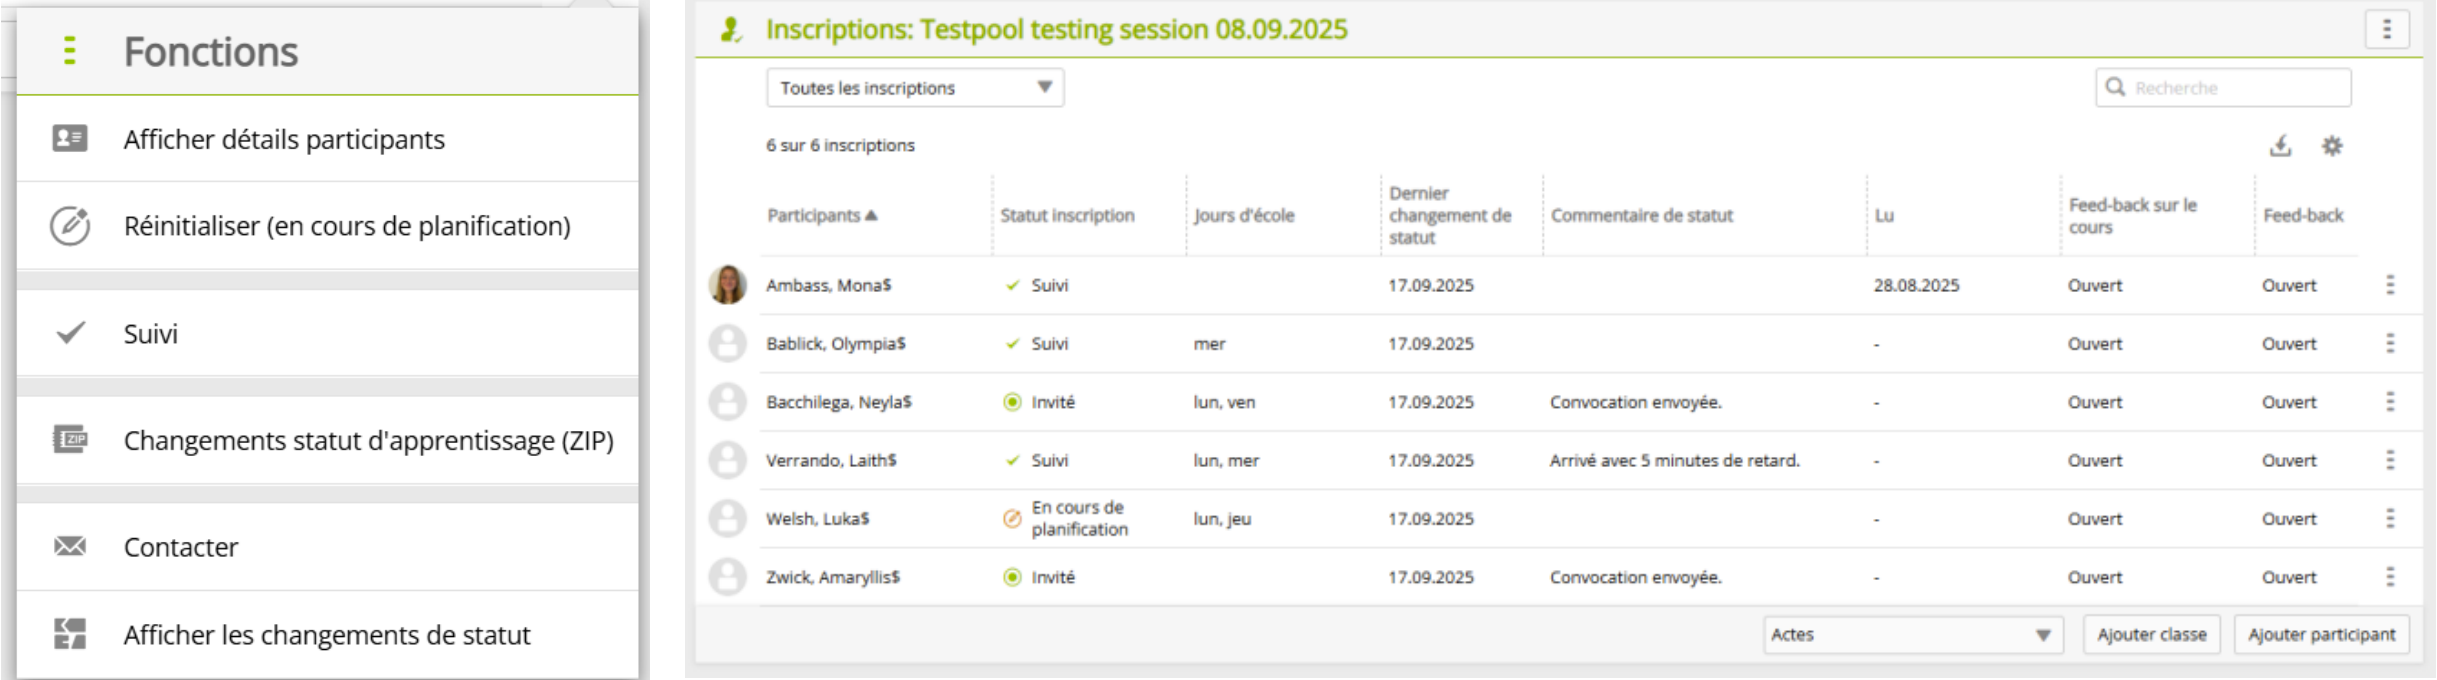Viewport: 2437px width, 680px height.
Task: Click Mona Ambass's profile photo
Action: click(x=728, y=285)
